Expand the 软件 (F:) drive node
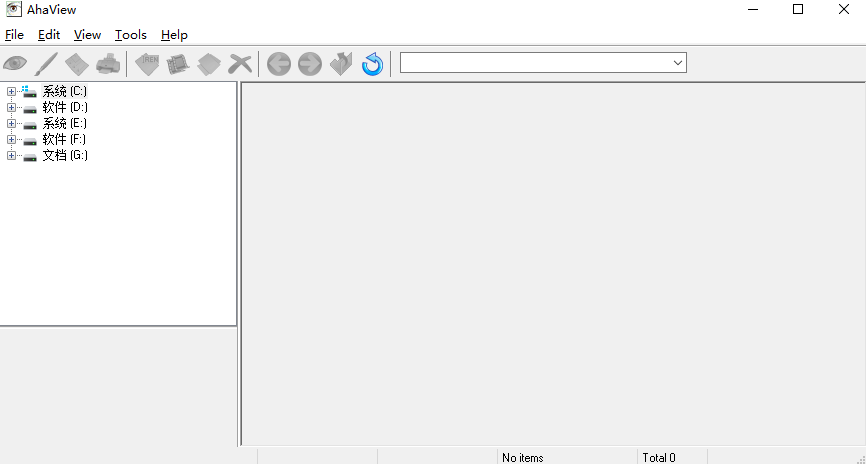Image resolution: width=866 pixels, height=464 pixels. pos(11,140)
